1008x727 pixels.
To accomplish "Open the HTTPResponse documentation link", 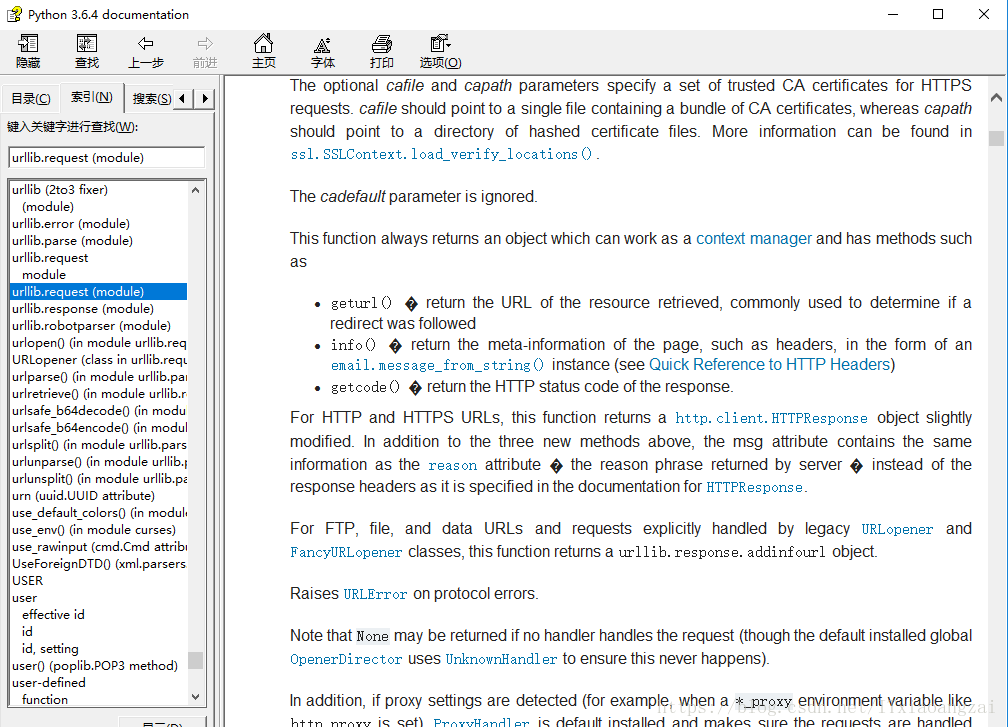I will [755, 488].
